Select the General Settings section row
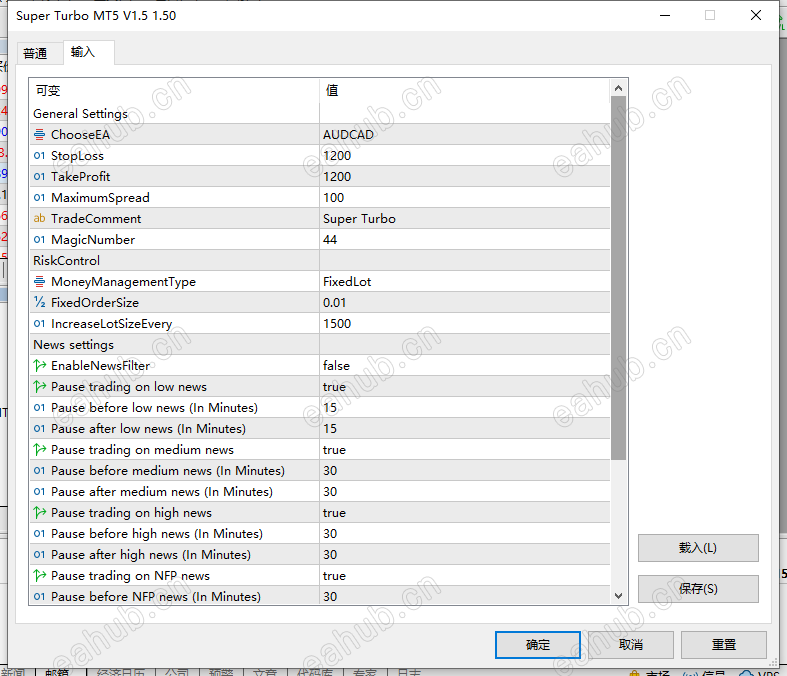The image size is (787, 676). (x=320, y=113)
